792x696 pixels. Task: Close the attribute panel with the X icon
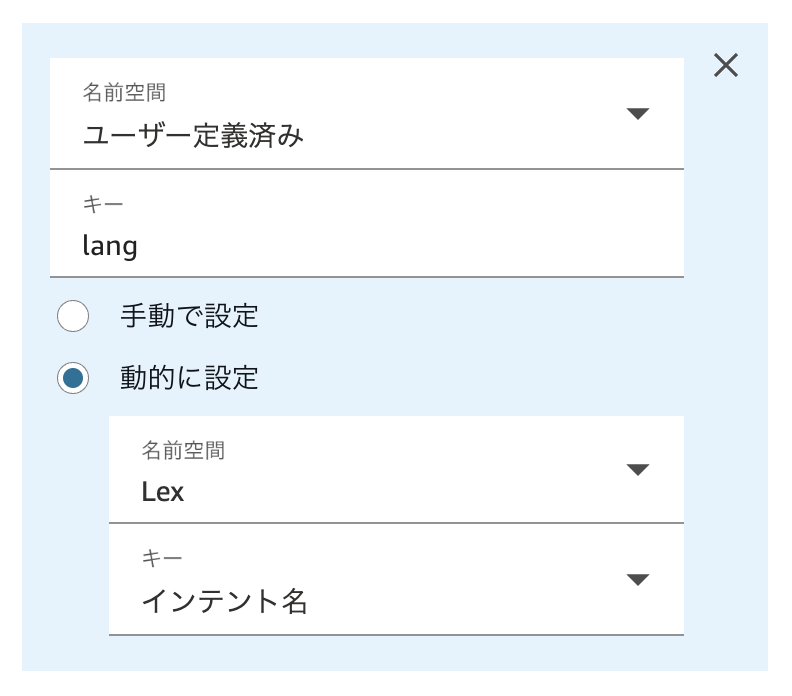(726, 66)
